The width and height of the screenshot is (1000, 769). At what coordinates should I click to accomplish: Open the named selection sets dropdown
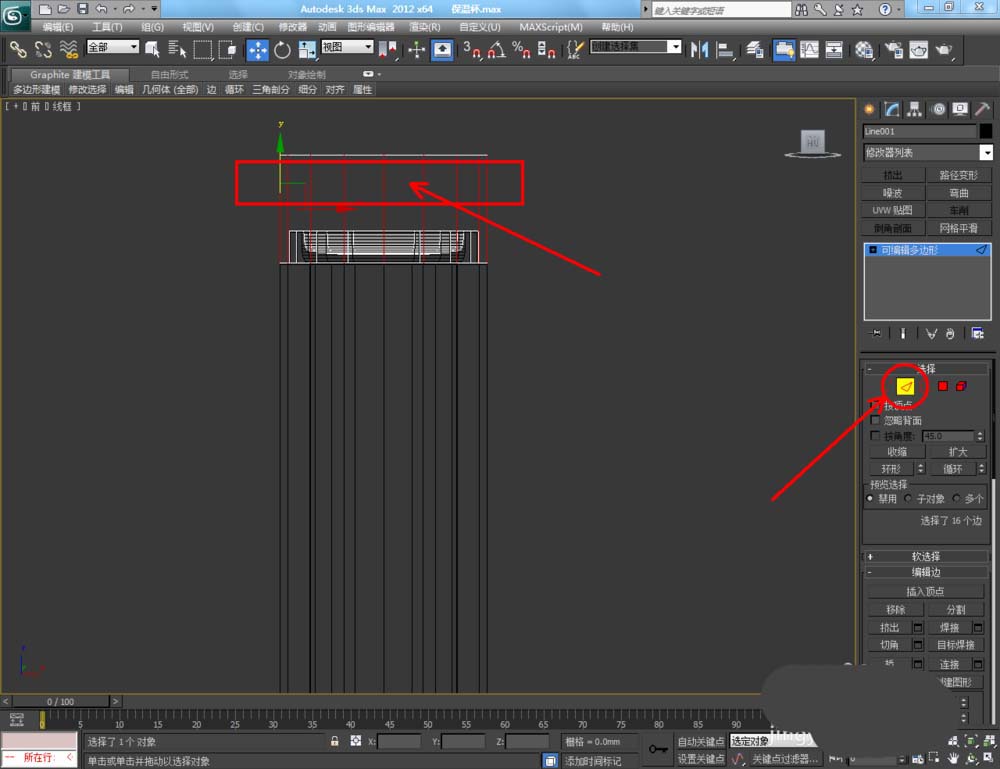(636, 47)
